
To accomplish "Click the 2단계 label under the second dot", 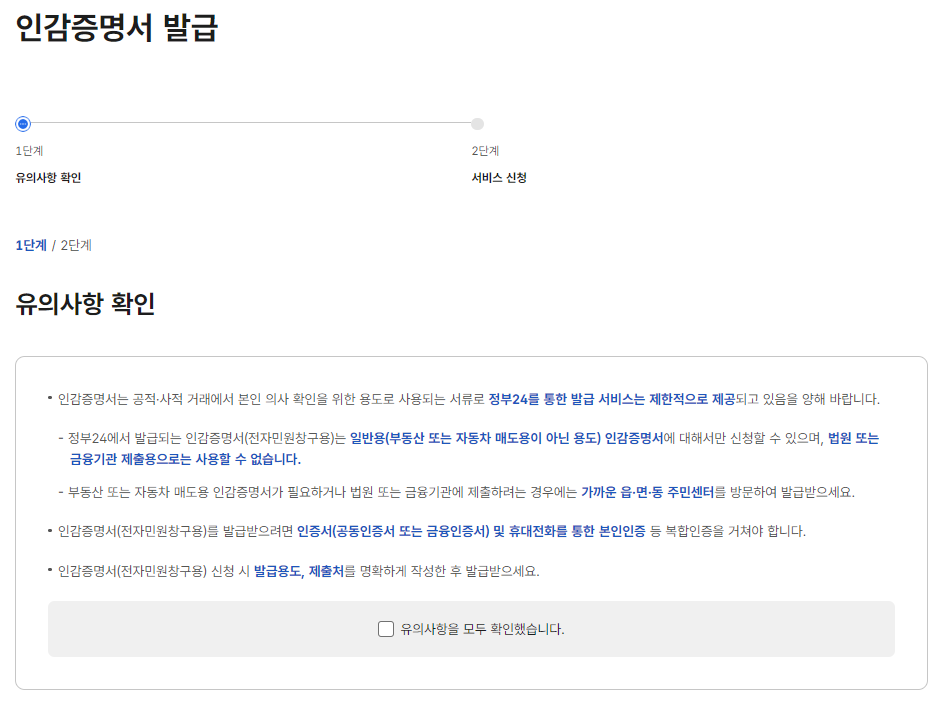I will click(x=487, y=152).
